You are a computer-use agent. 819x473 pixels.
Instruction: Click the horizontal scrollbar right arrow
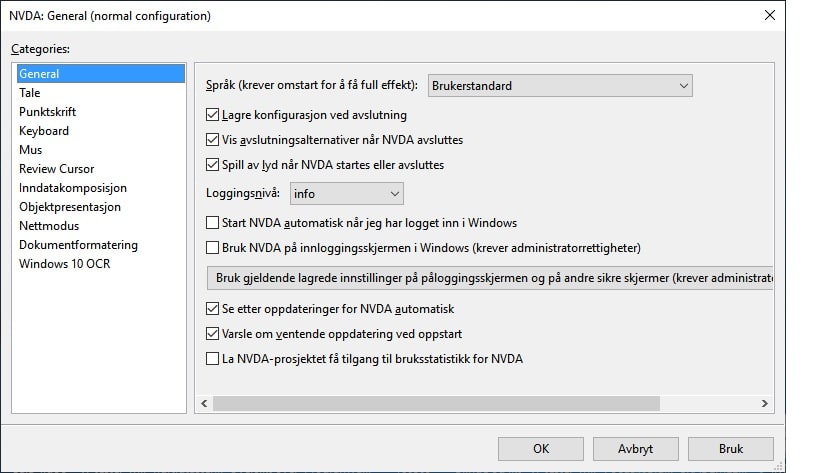765,404
